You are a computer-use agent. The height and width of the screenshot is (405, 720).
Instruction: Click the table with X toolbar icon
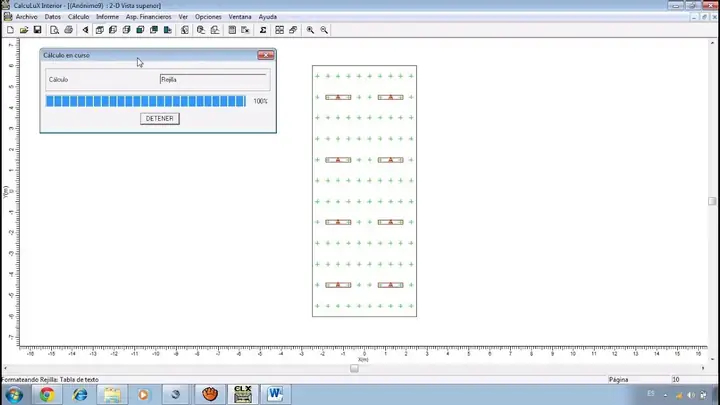246,30
